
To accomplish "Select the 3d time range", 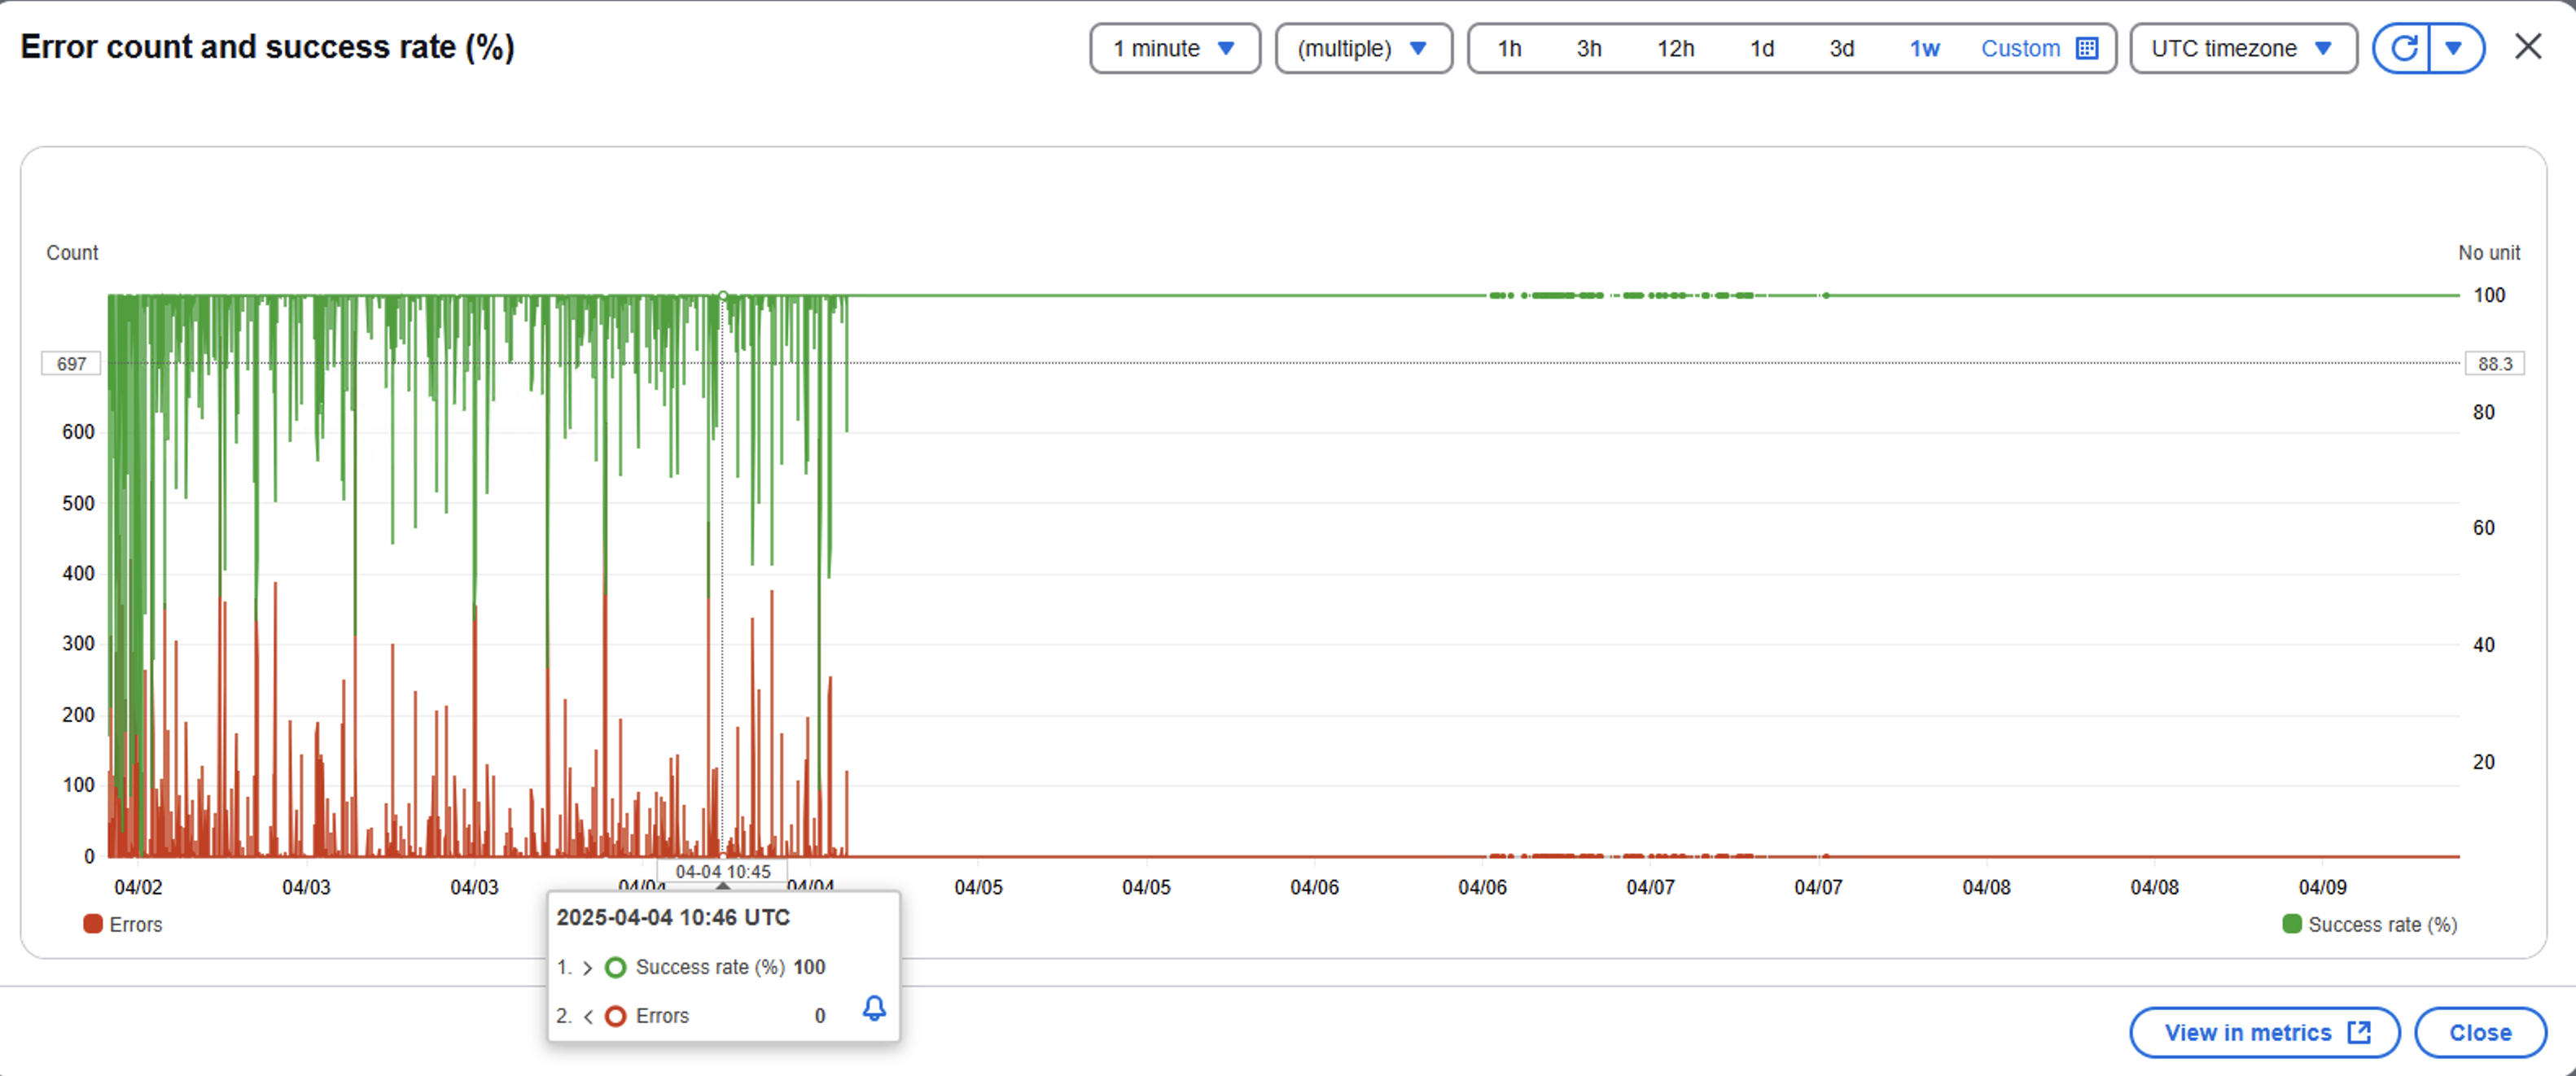I will pyautogui.click(x=1841, y=48).
